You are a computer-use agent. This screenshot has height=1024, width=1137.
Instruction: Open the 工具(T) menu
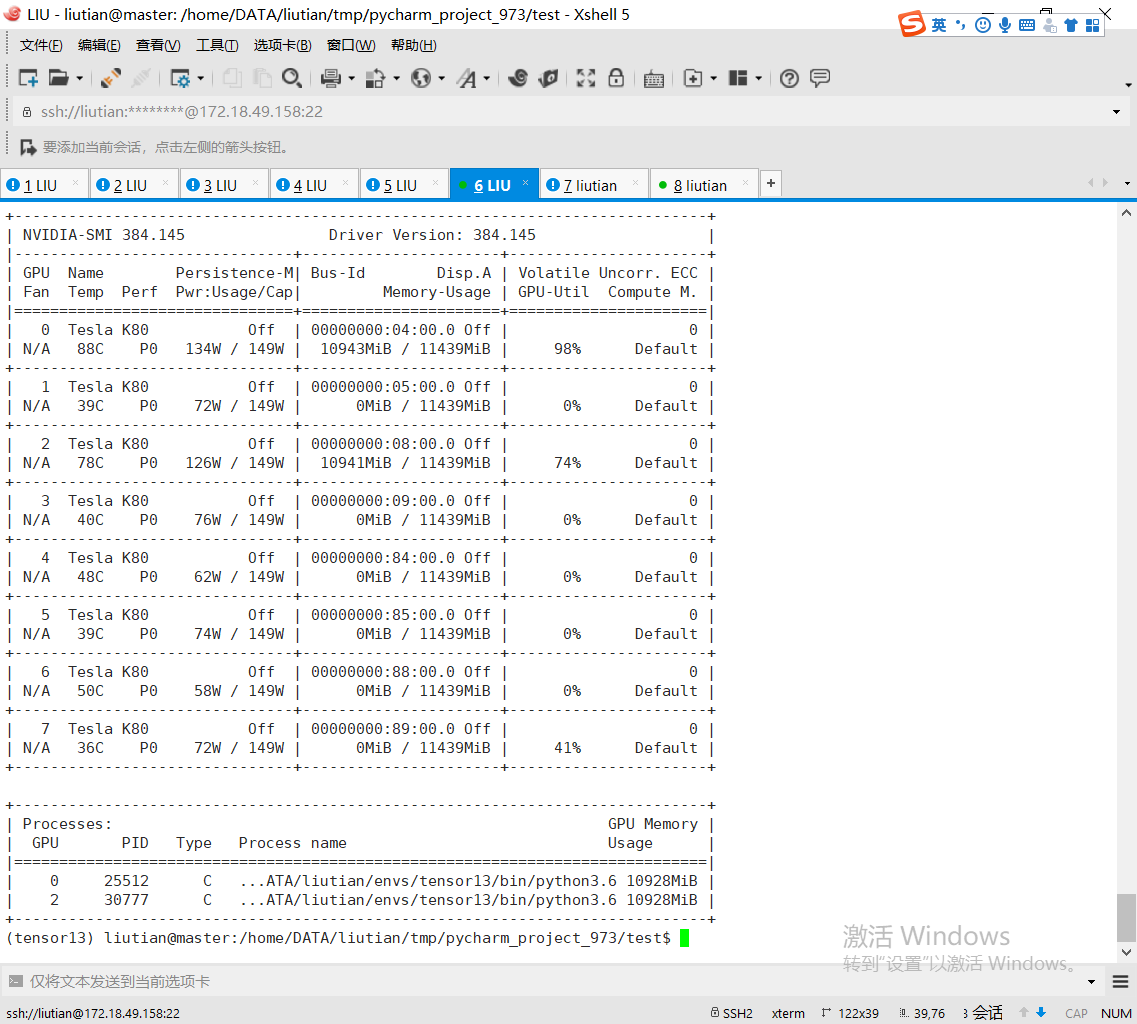coord(217,45)
